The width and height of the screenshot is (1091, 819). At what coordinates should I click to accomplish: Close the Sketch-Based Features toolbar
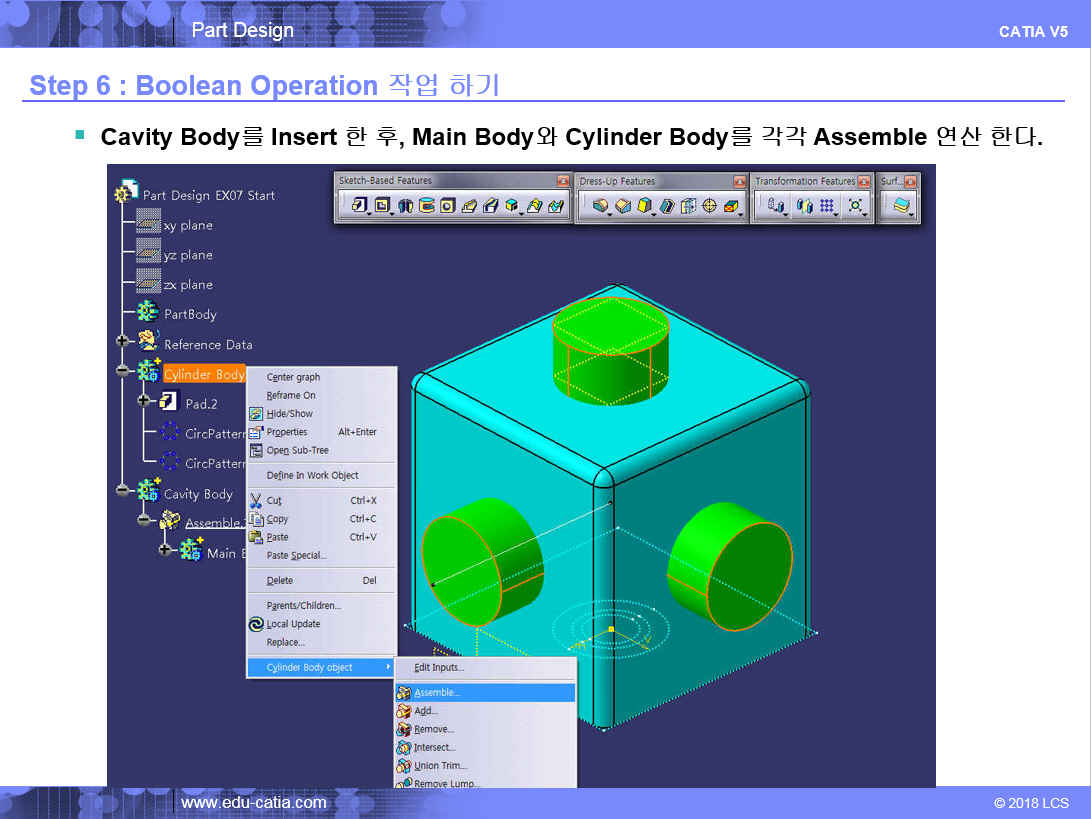point(562,181)
